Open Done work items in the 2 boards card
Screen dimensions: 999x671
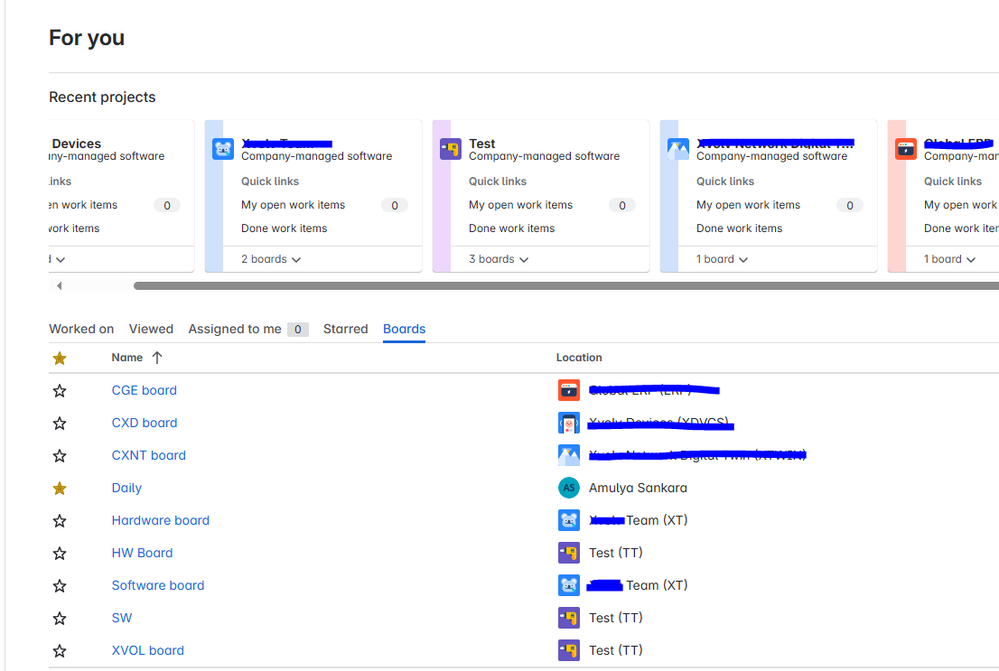[x=284, y=228]
